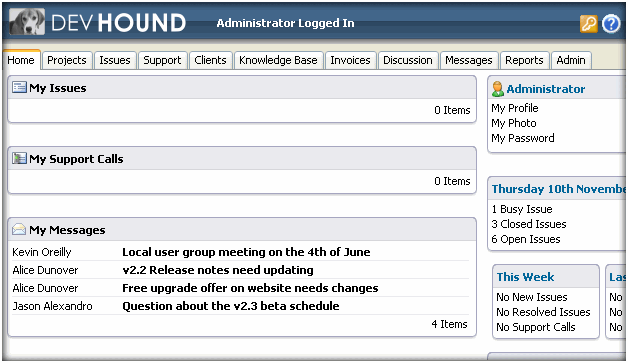Open Kevin Oreilly's user group meeting message

tap(246, 252)
